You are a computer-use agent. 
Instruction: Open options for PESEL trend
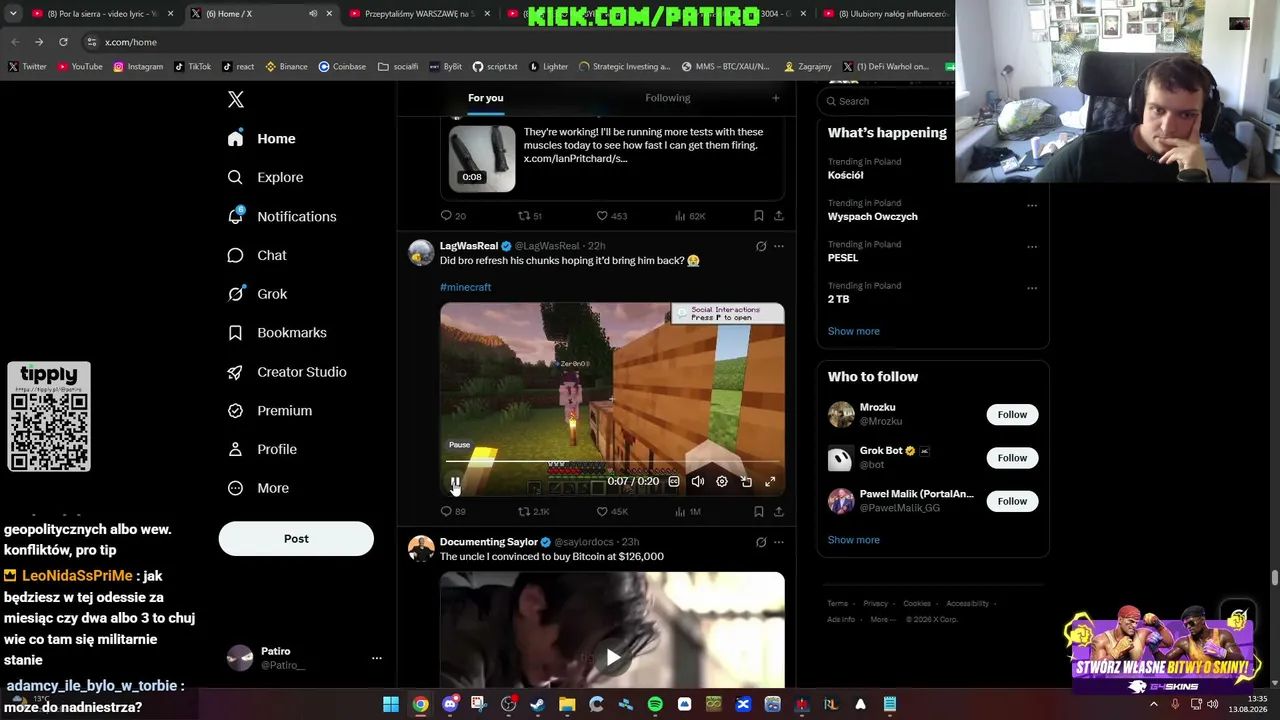click(x=1031, y=246)
